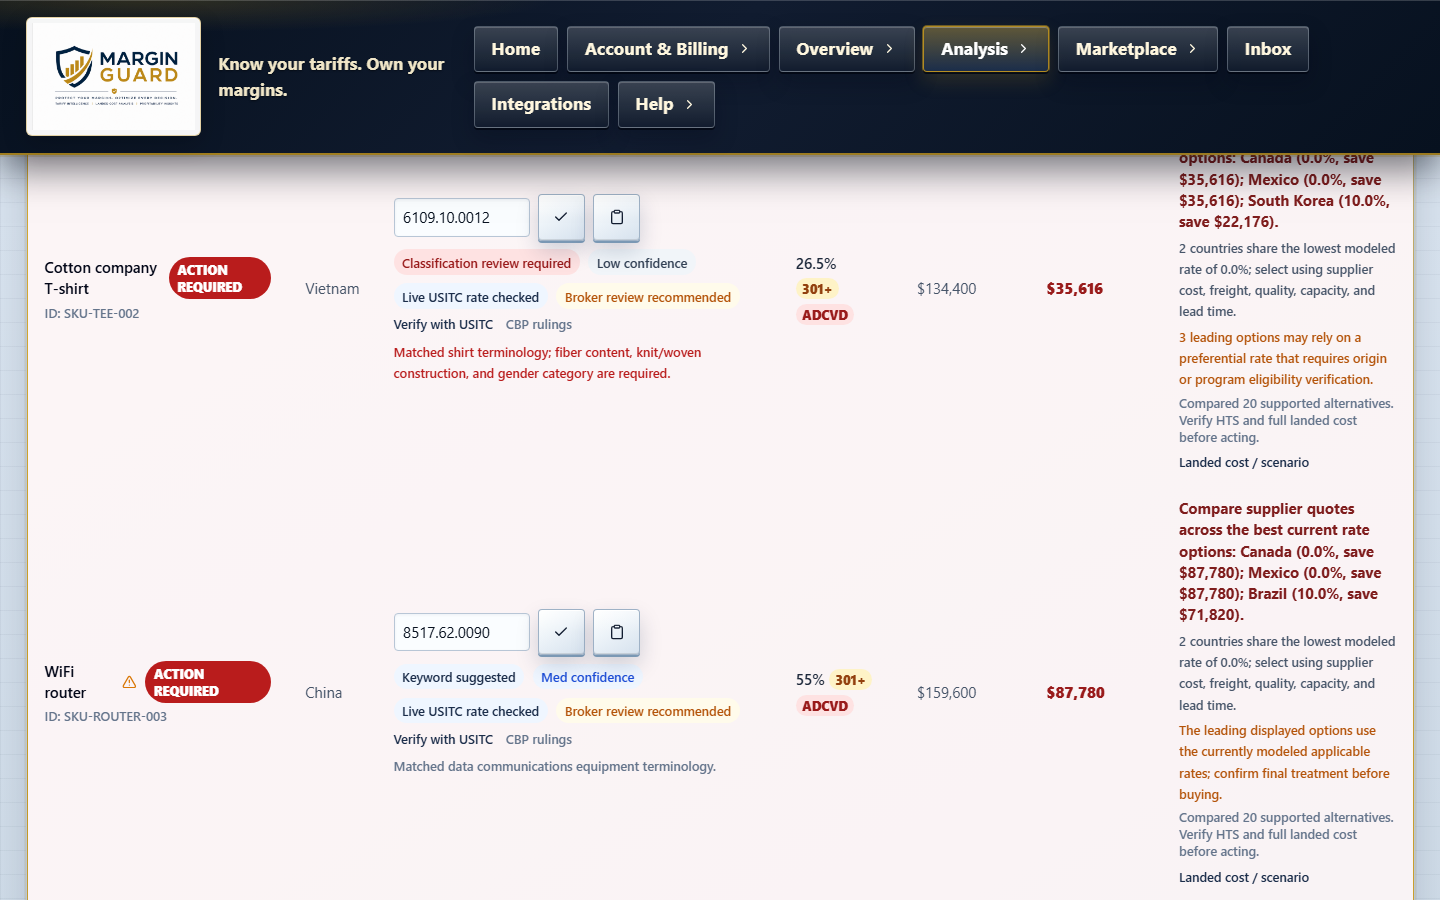Click the 301+ badge under 26.5%

817,289
